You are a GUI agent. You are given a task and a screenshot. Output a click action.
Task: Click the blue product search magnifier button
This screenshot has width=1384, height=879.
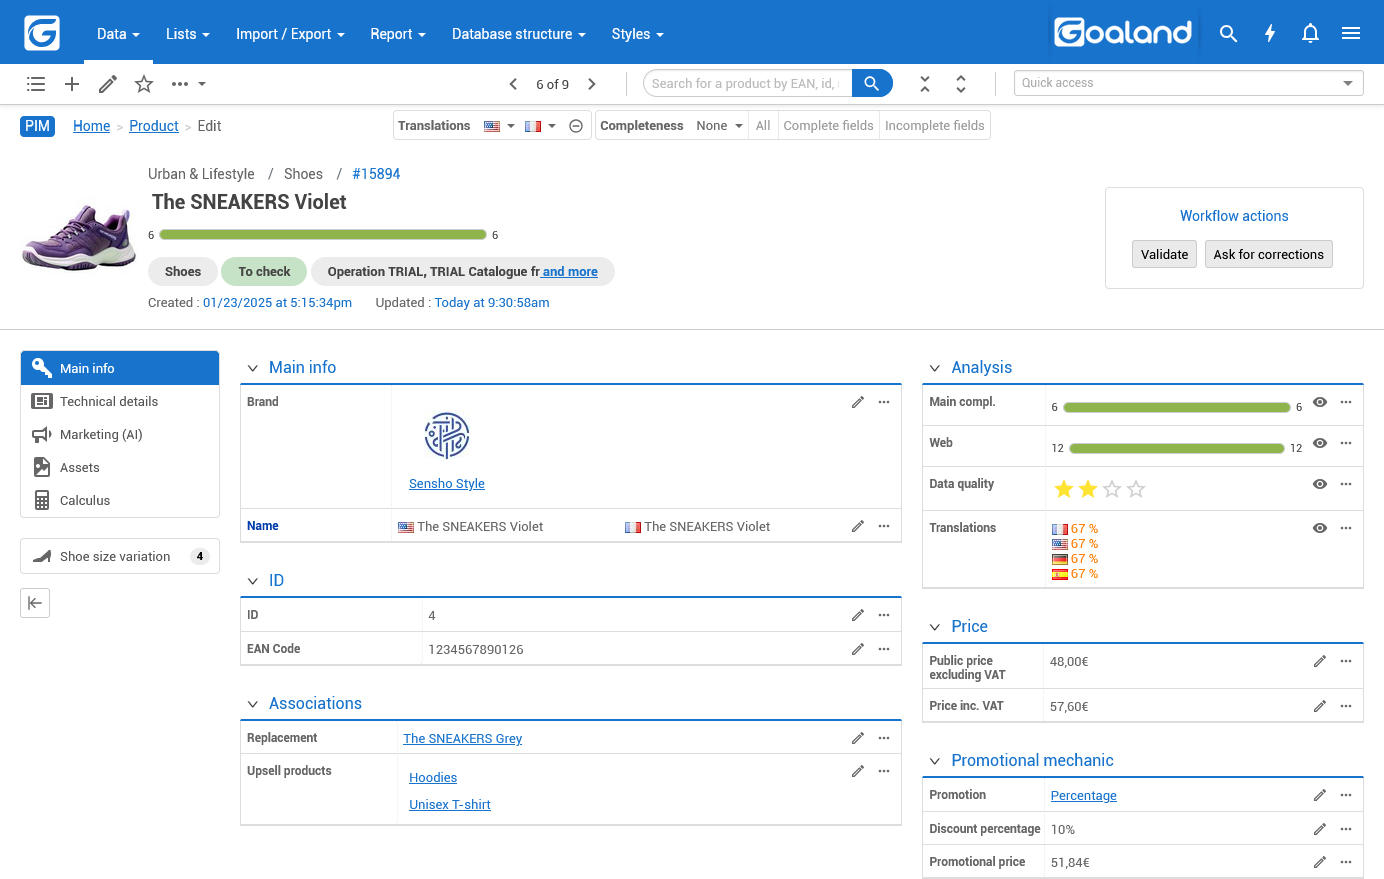tap(871, 84)
